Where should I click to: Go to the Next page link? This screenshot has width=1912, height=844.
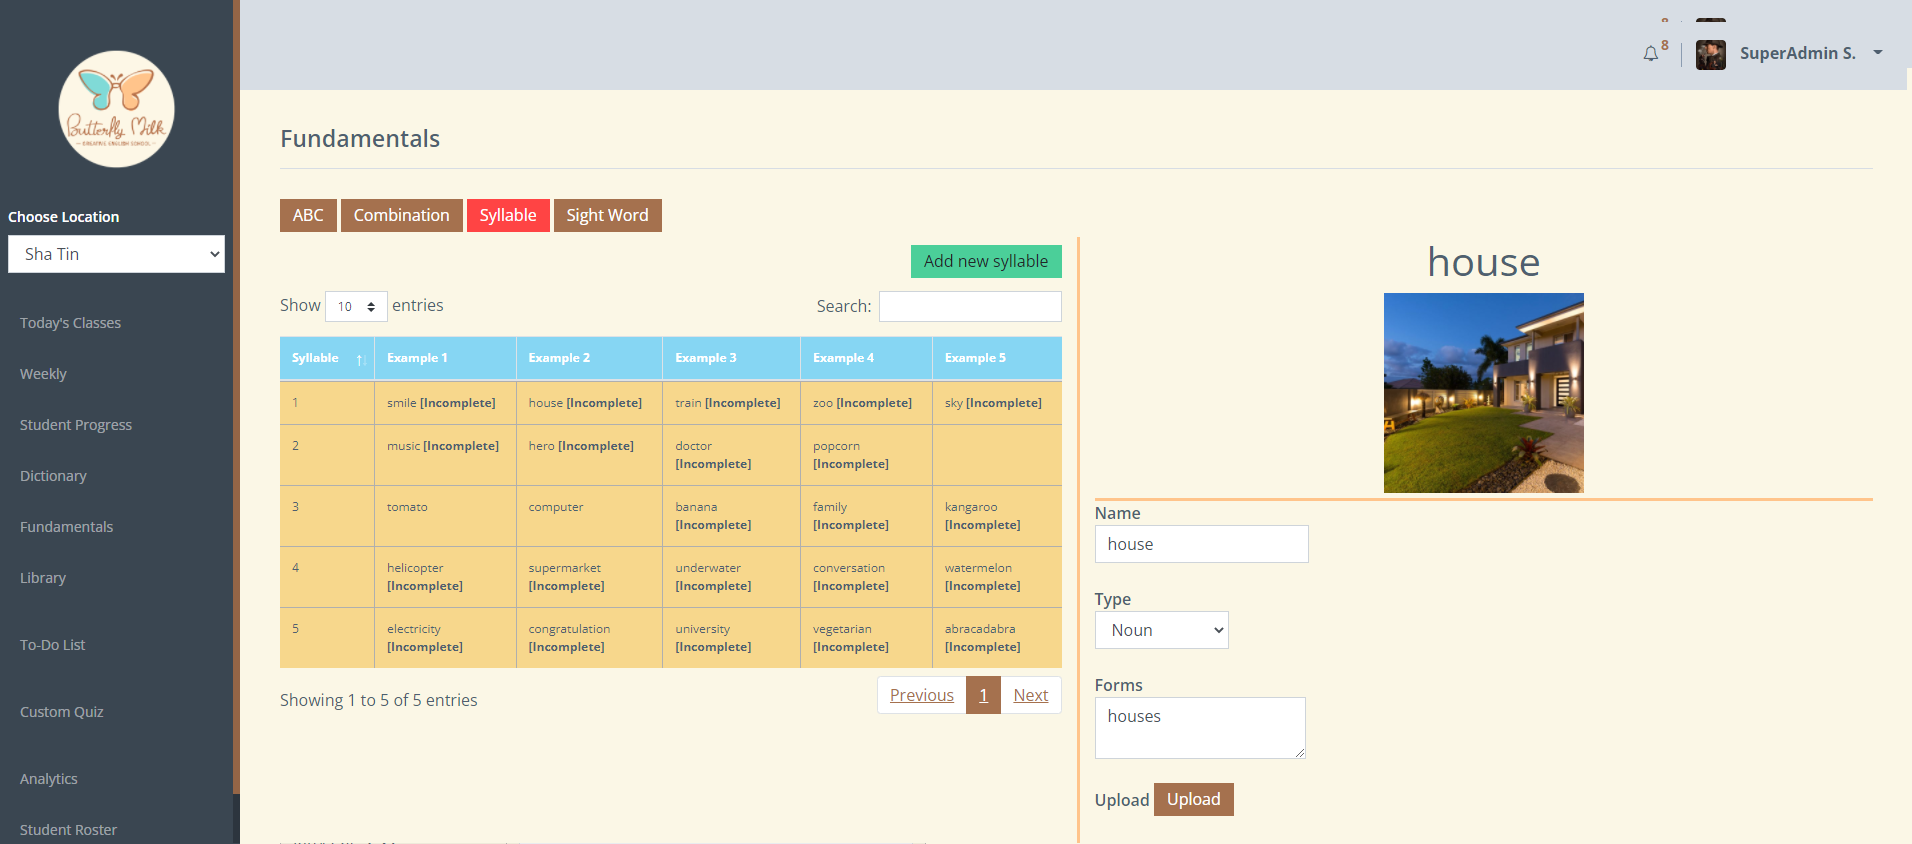coord(1030,695)
